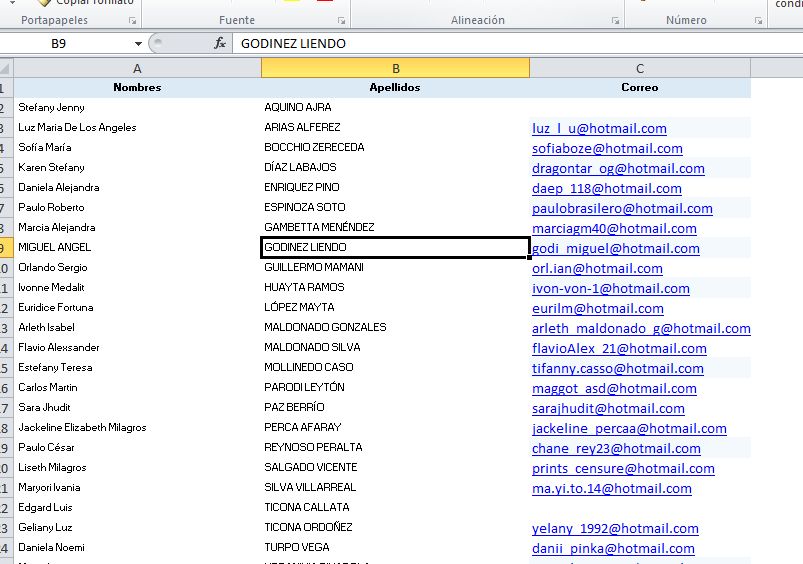Open the paulobrasilero@hotmail.com link
This screenshot has height=564, width=803.
[x=622, y=208]
